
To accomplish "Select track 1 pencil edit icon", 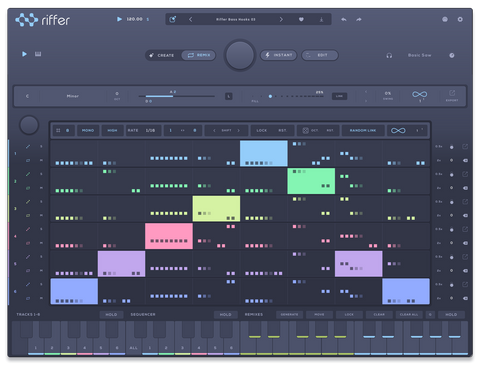I will [28, 147].
